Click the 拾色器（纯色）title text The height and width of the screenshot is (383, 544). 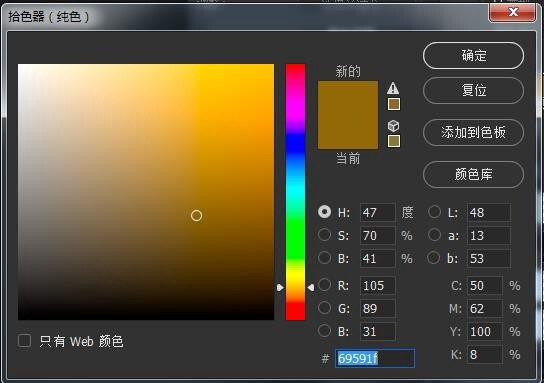49,17
